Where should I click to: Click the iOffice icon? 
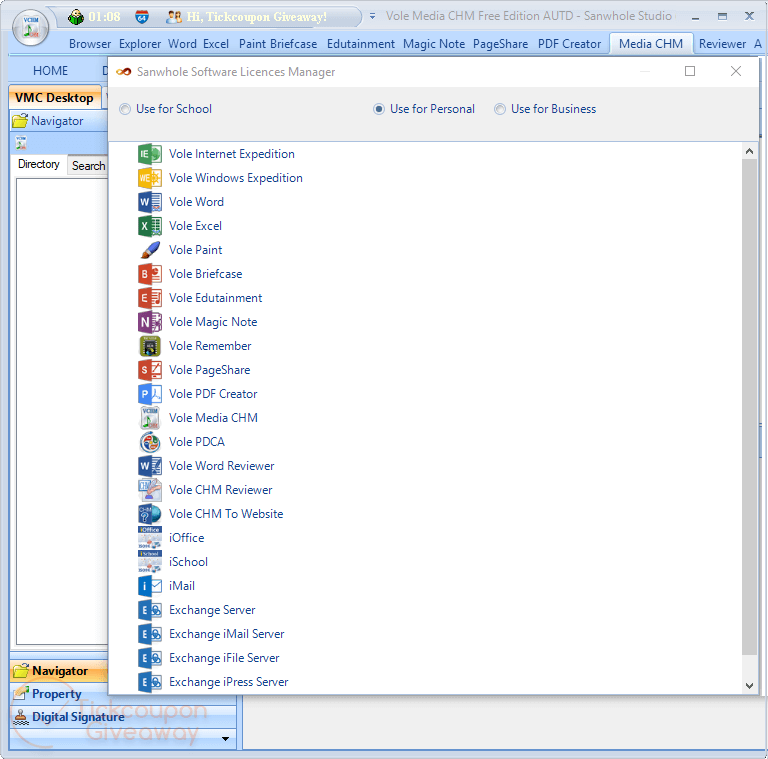[150, 538]
